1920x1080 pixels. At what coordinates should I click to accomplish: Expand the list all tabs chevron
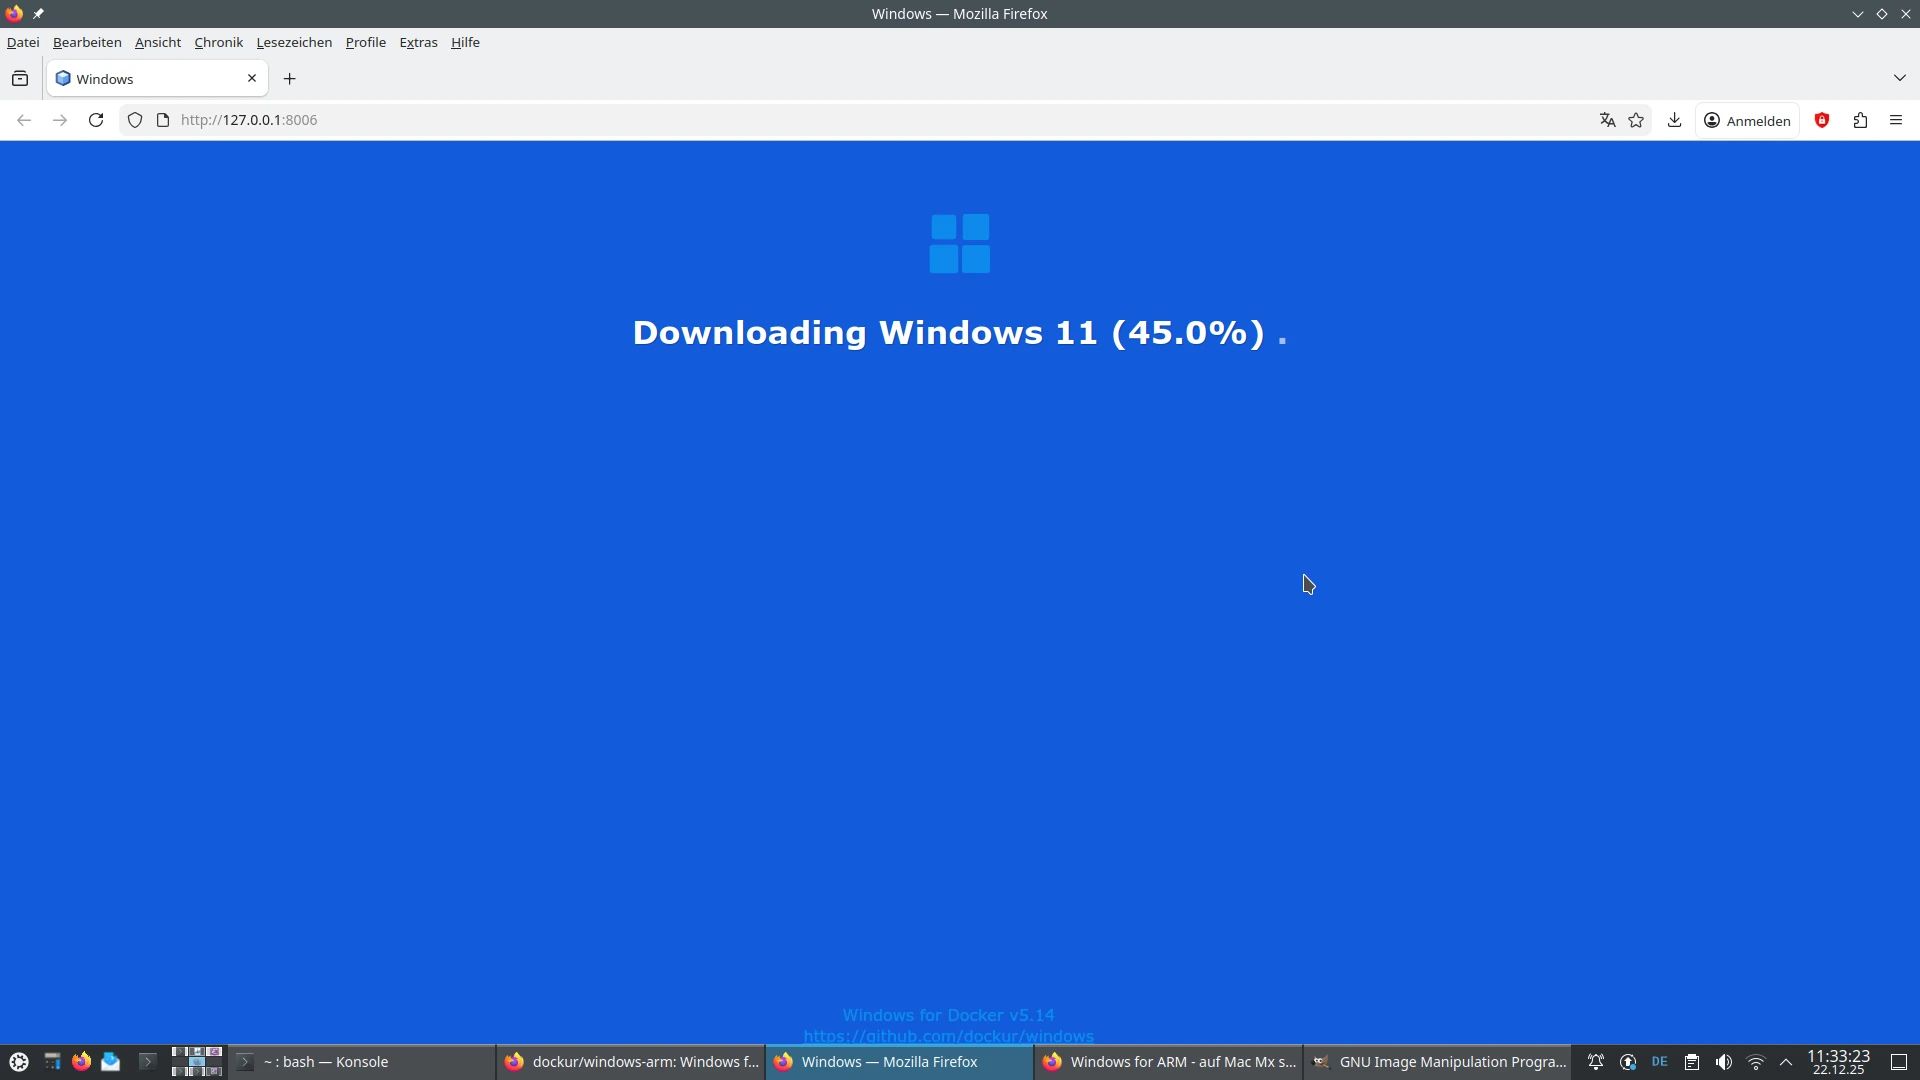[x=1899, y=78]
